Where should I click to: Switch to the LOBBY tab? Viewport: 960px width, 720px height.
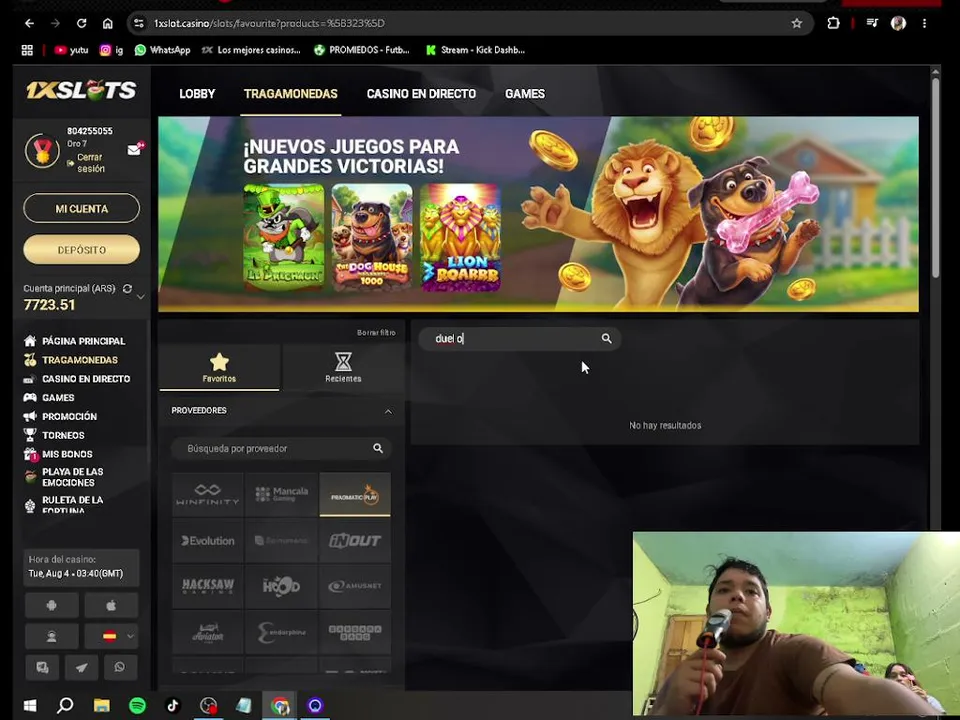197,94
